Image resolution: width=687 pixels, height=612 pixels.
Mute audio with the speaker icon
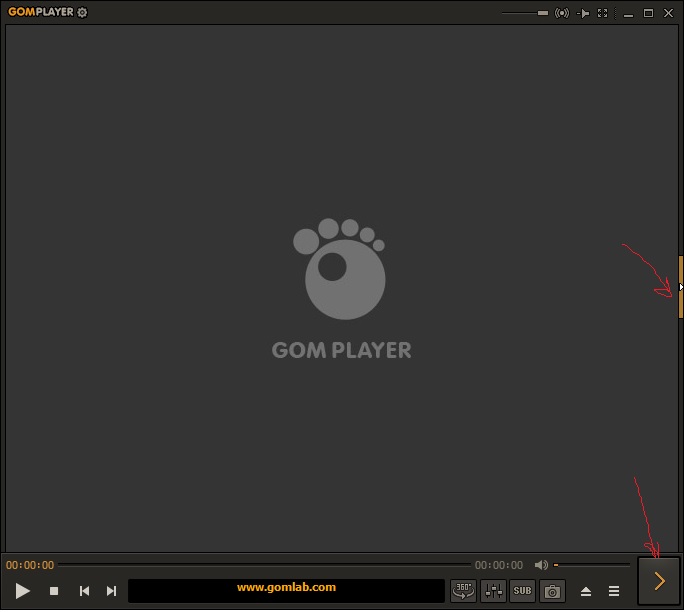543,566
